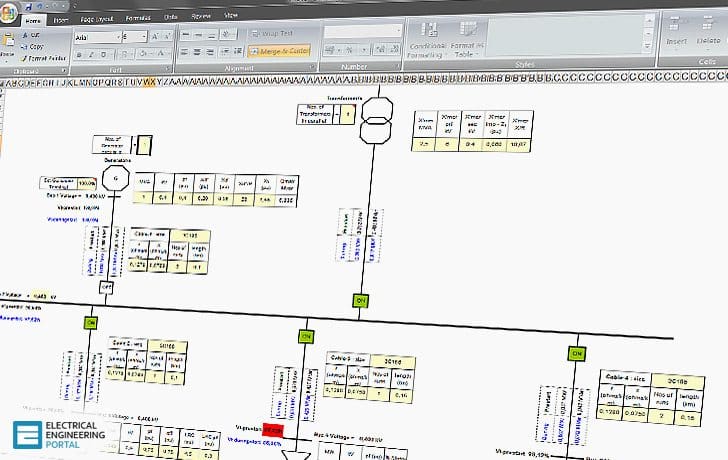This screenshot has height=460, width=728.
Task: Click the Fill Color paint bucket
Action: (144, 54)
